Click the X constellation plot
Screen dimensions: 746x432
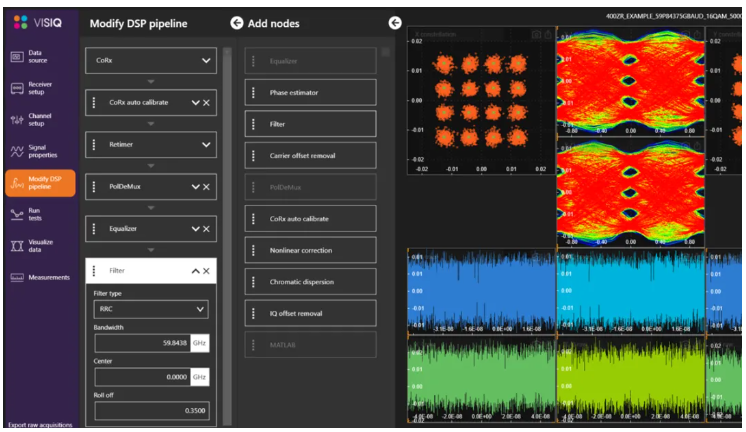pos(481,101)
